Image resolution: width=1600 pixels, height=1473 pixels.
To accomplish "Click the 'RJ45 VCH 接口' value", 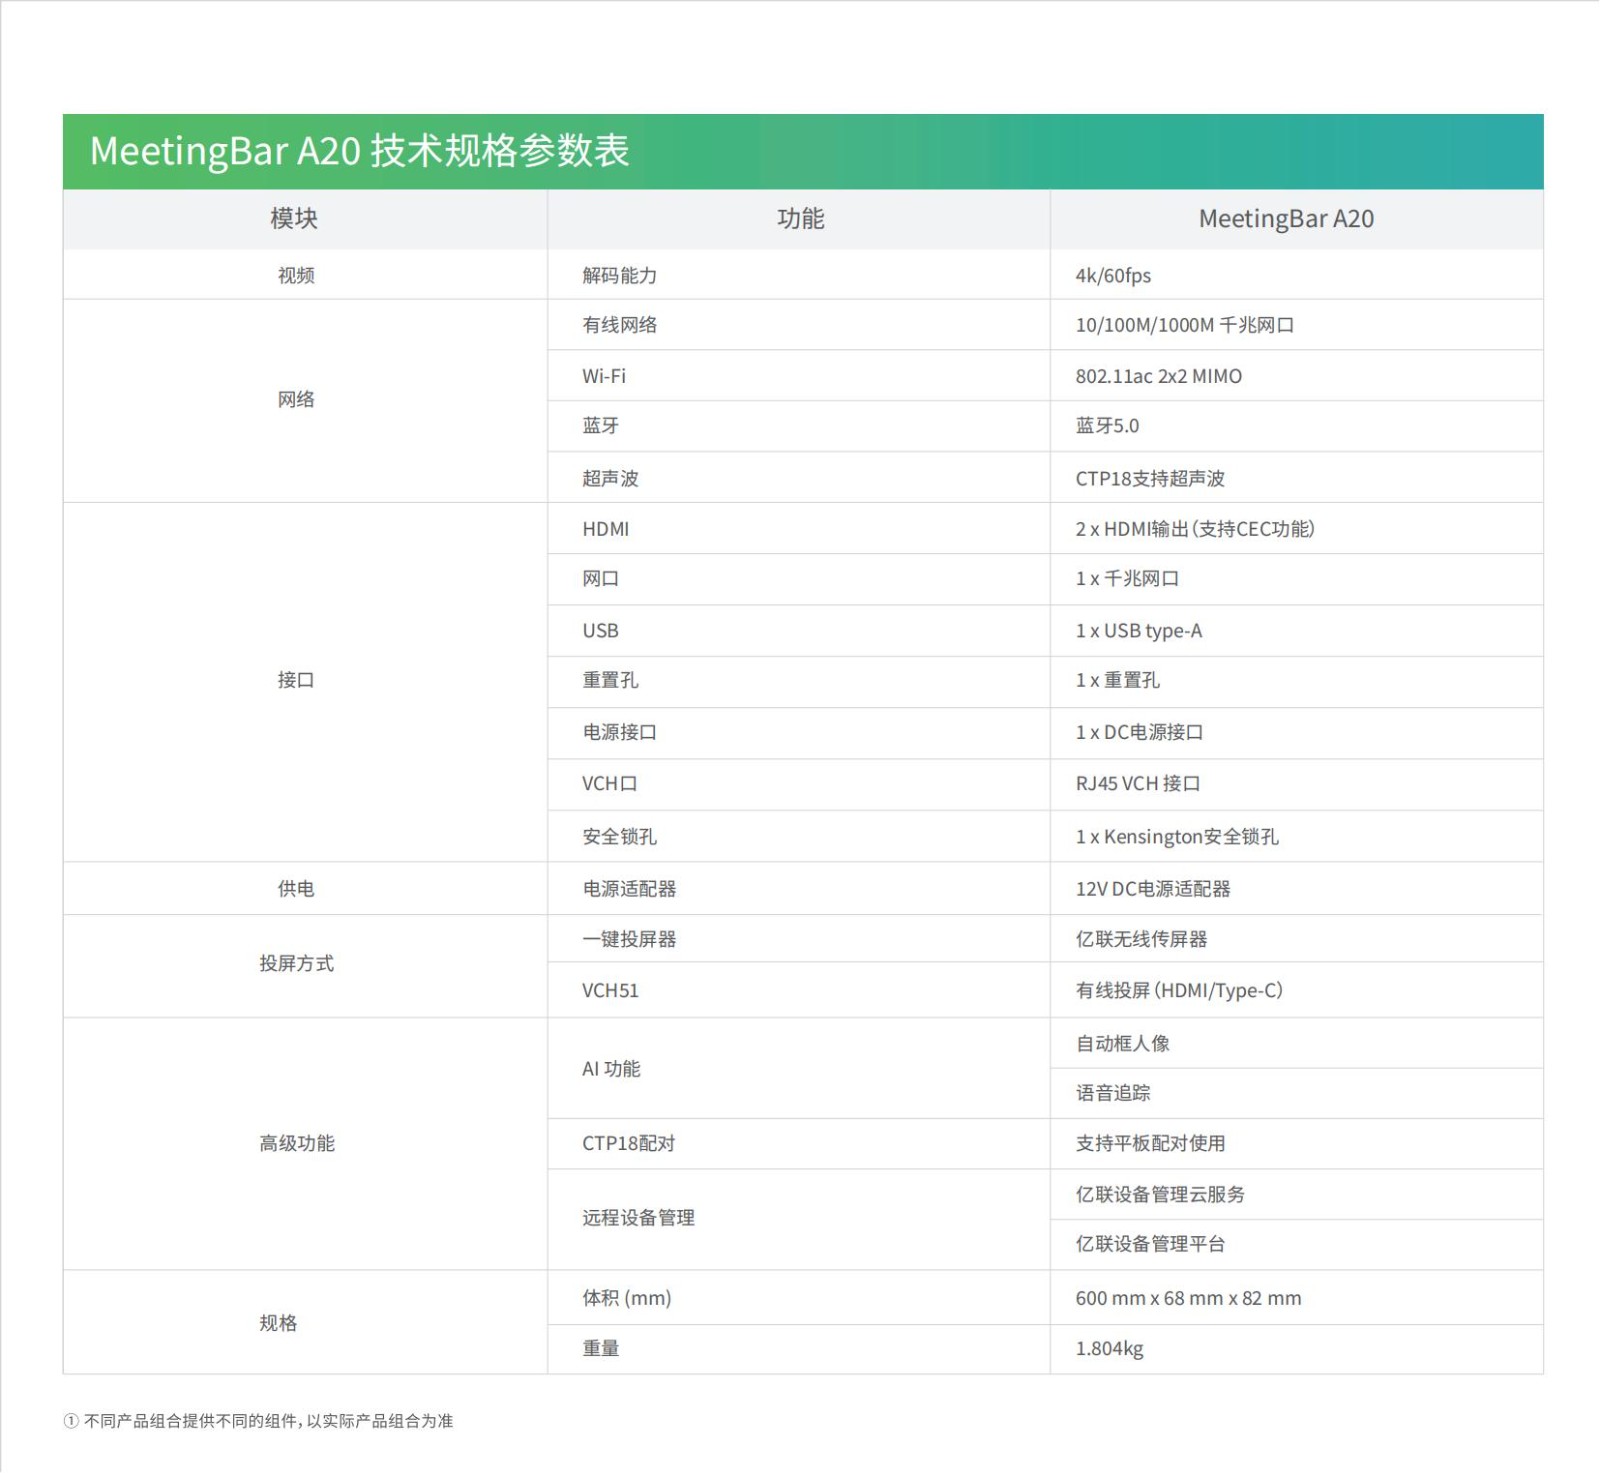I will click(x=1138, y=784).
